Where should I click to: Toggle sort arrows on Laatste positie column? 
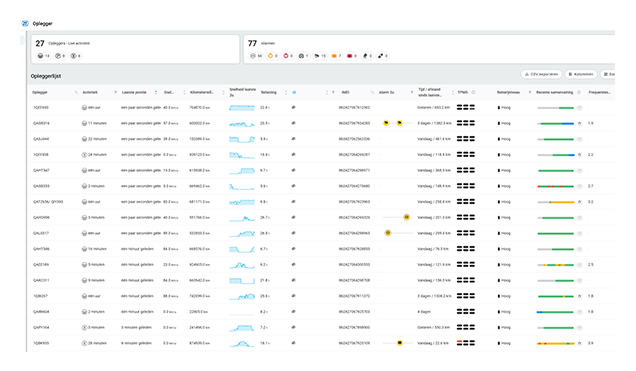(156, 92)
